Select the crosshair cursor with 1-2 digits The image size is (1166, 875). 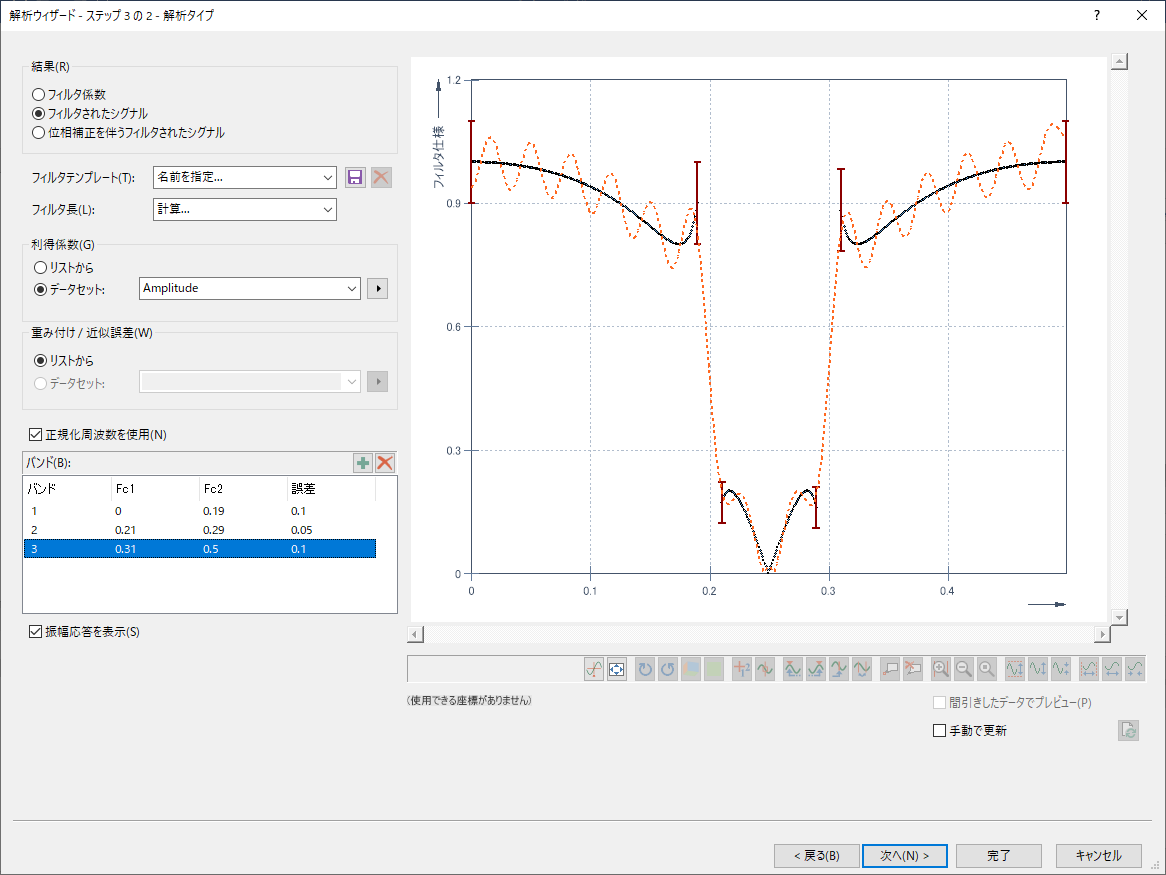coord(741,669)
